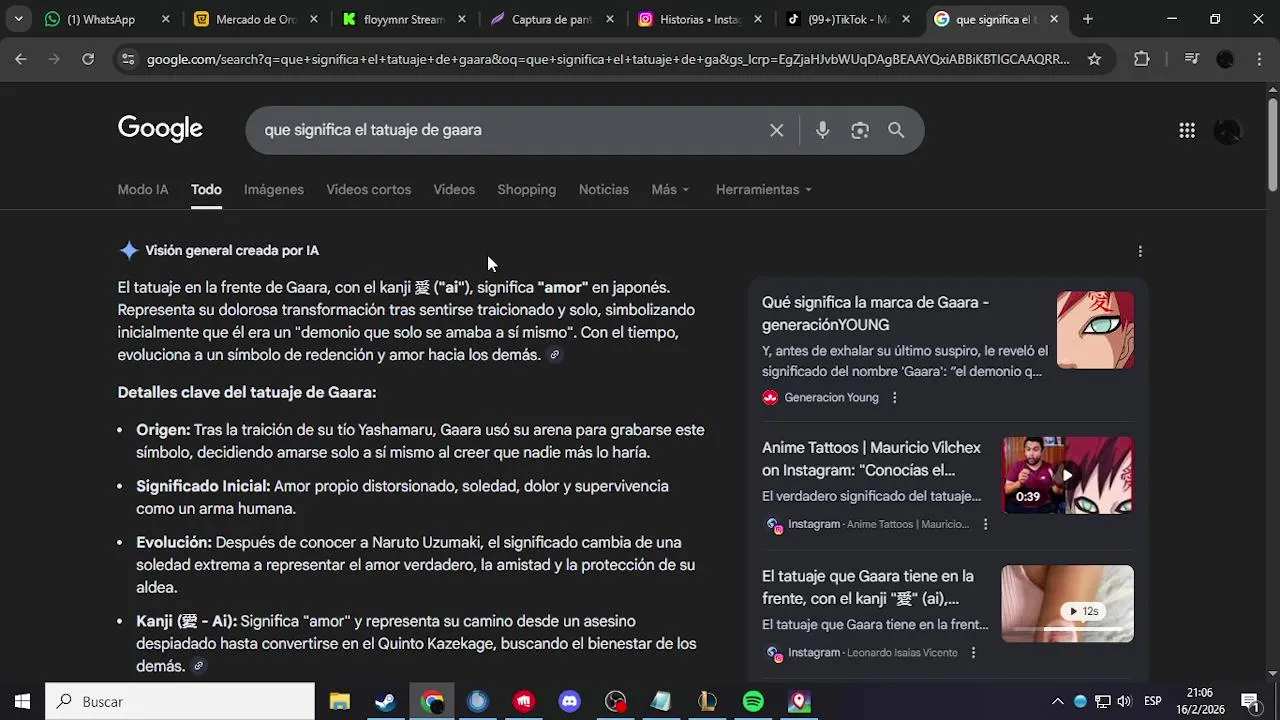Close the TikTok browser tab

906,19
